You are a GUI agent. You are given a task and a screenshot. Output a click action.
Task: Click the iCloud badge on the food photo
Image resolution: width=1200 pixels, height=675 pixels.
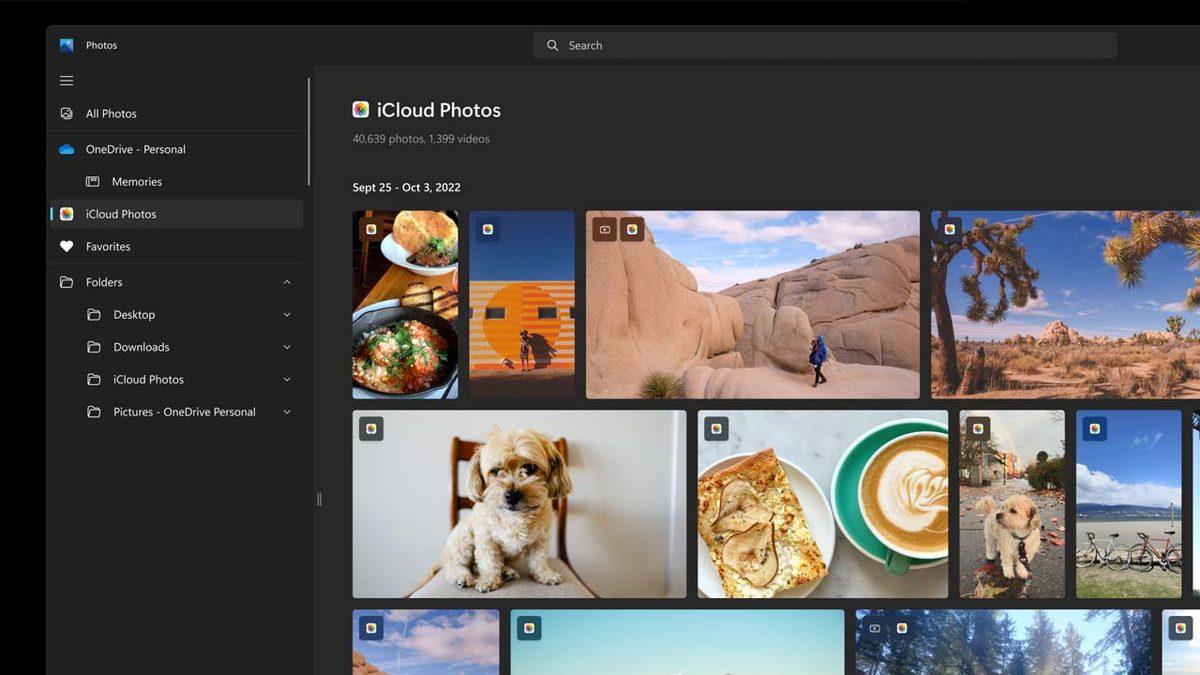(371, 229)
